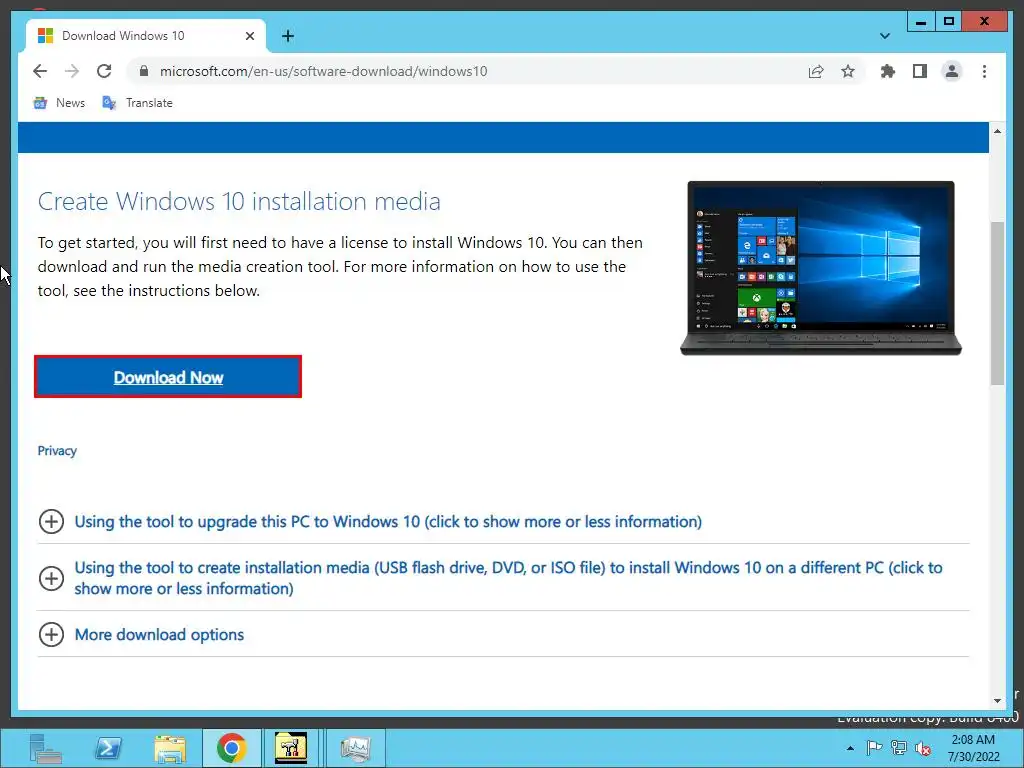Open Server Manager from the taskbar

[45, 748]
